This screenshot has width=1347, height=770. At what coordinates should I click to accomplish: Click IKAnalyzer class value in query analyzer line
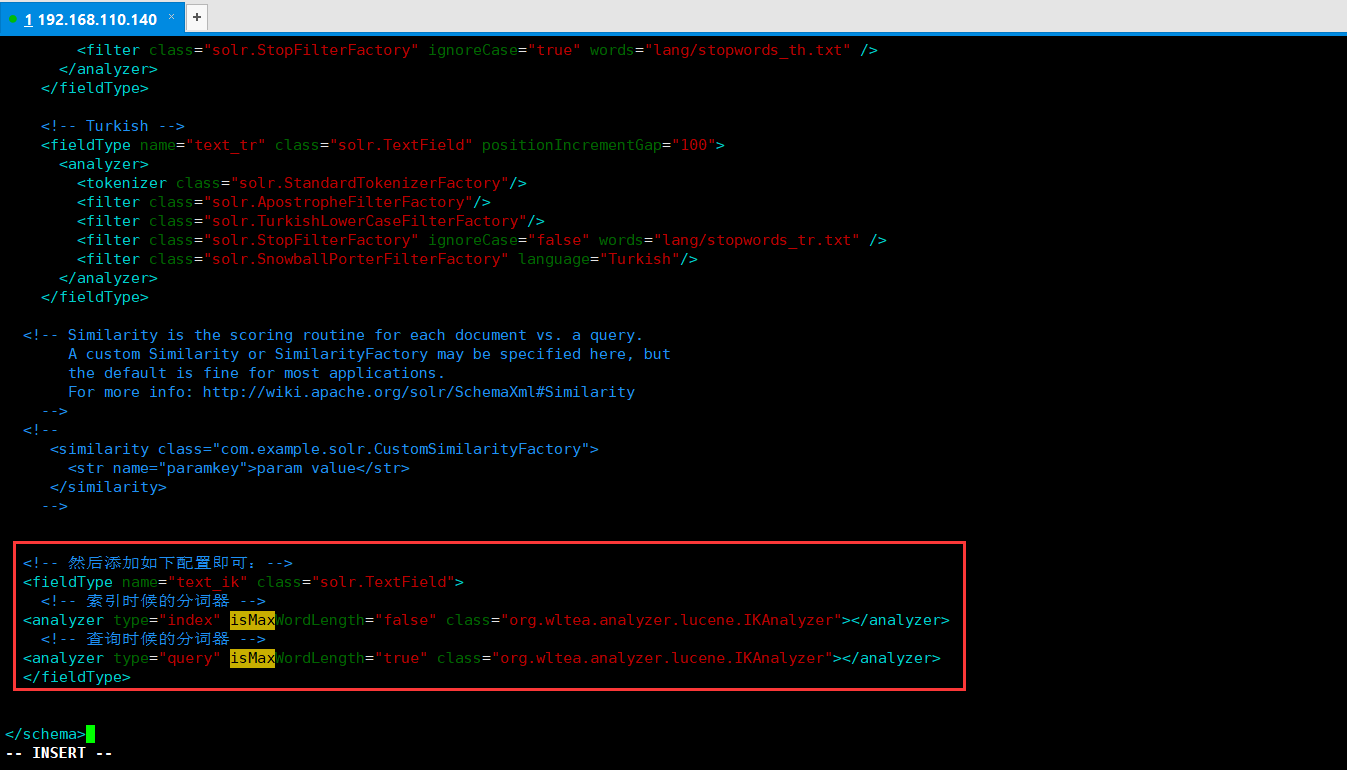pos(661,658)
